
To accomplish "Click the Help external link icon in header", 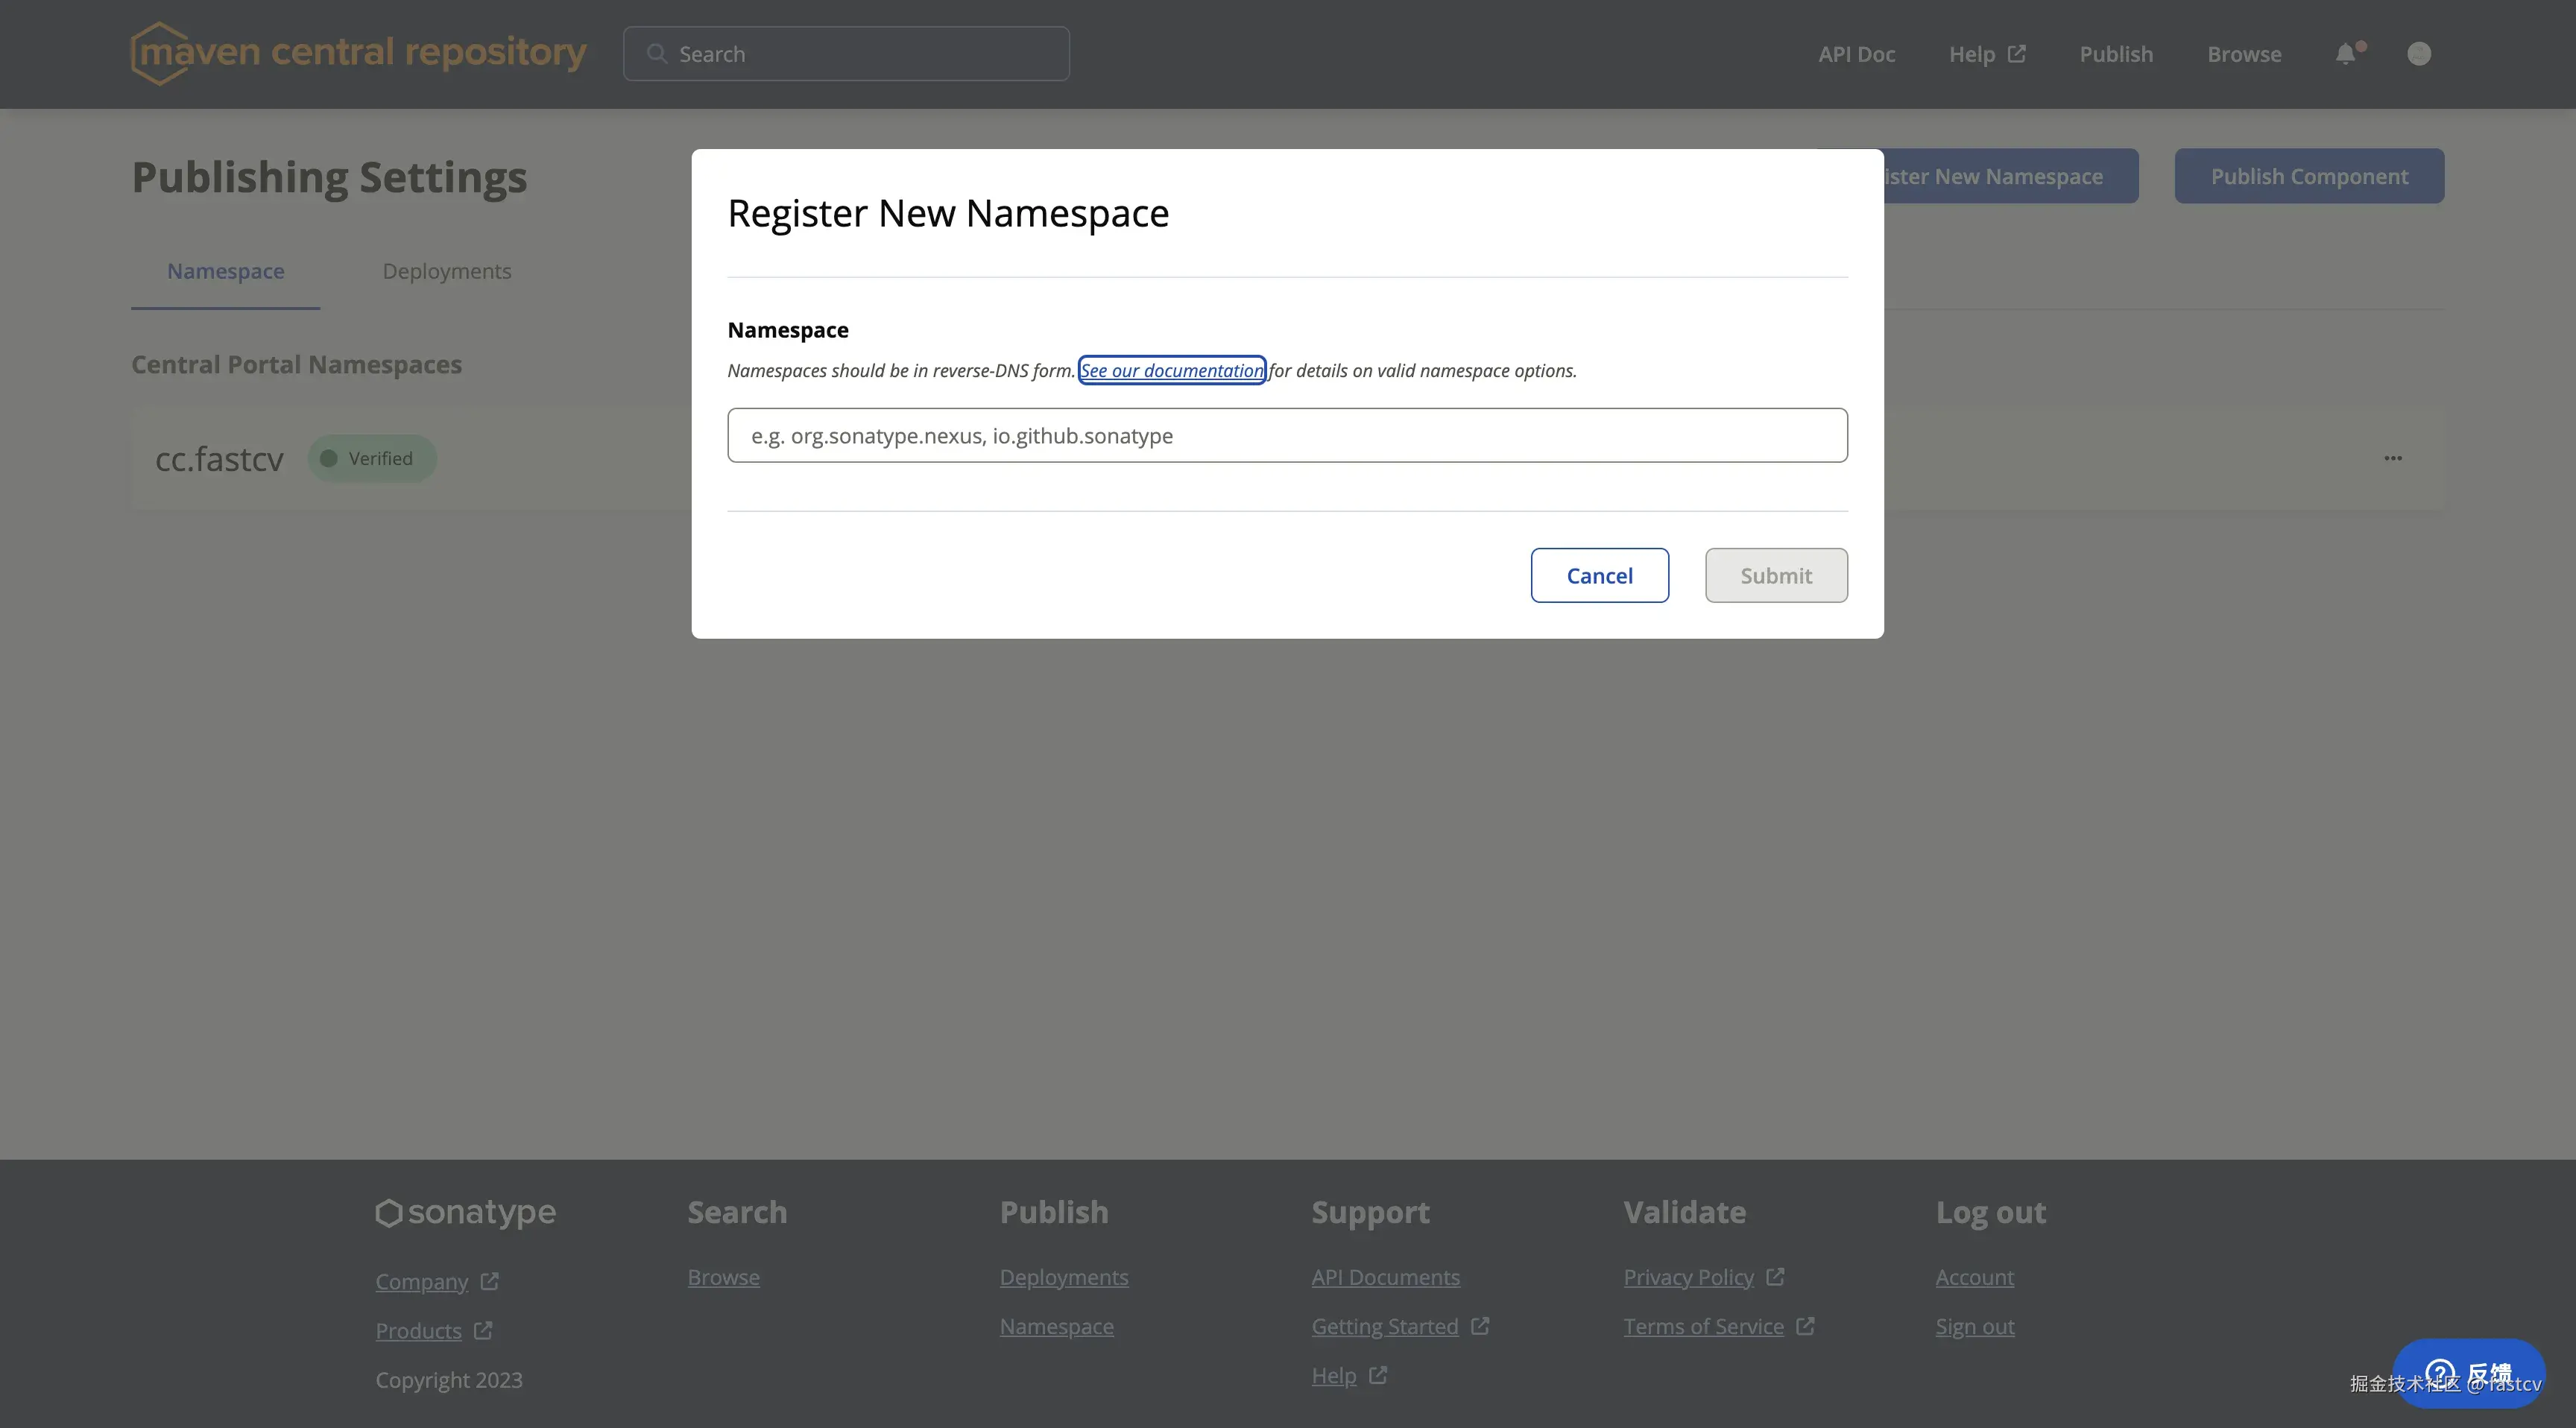I will pos(2017,54).
